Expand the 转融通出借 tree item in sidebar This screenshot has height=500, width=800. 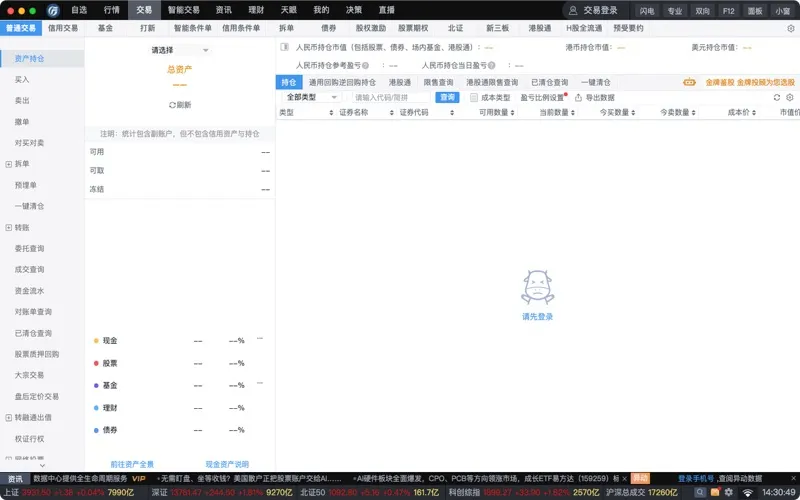point(8,418)
